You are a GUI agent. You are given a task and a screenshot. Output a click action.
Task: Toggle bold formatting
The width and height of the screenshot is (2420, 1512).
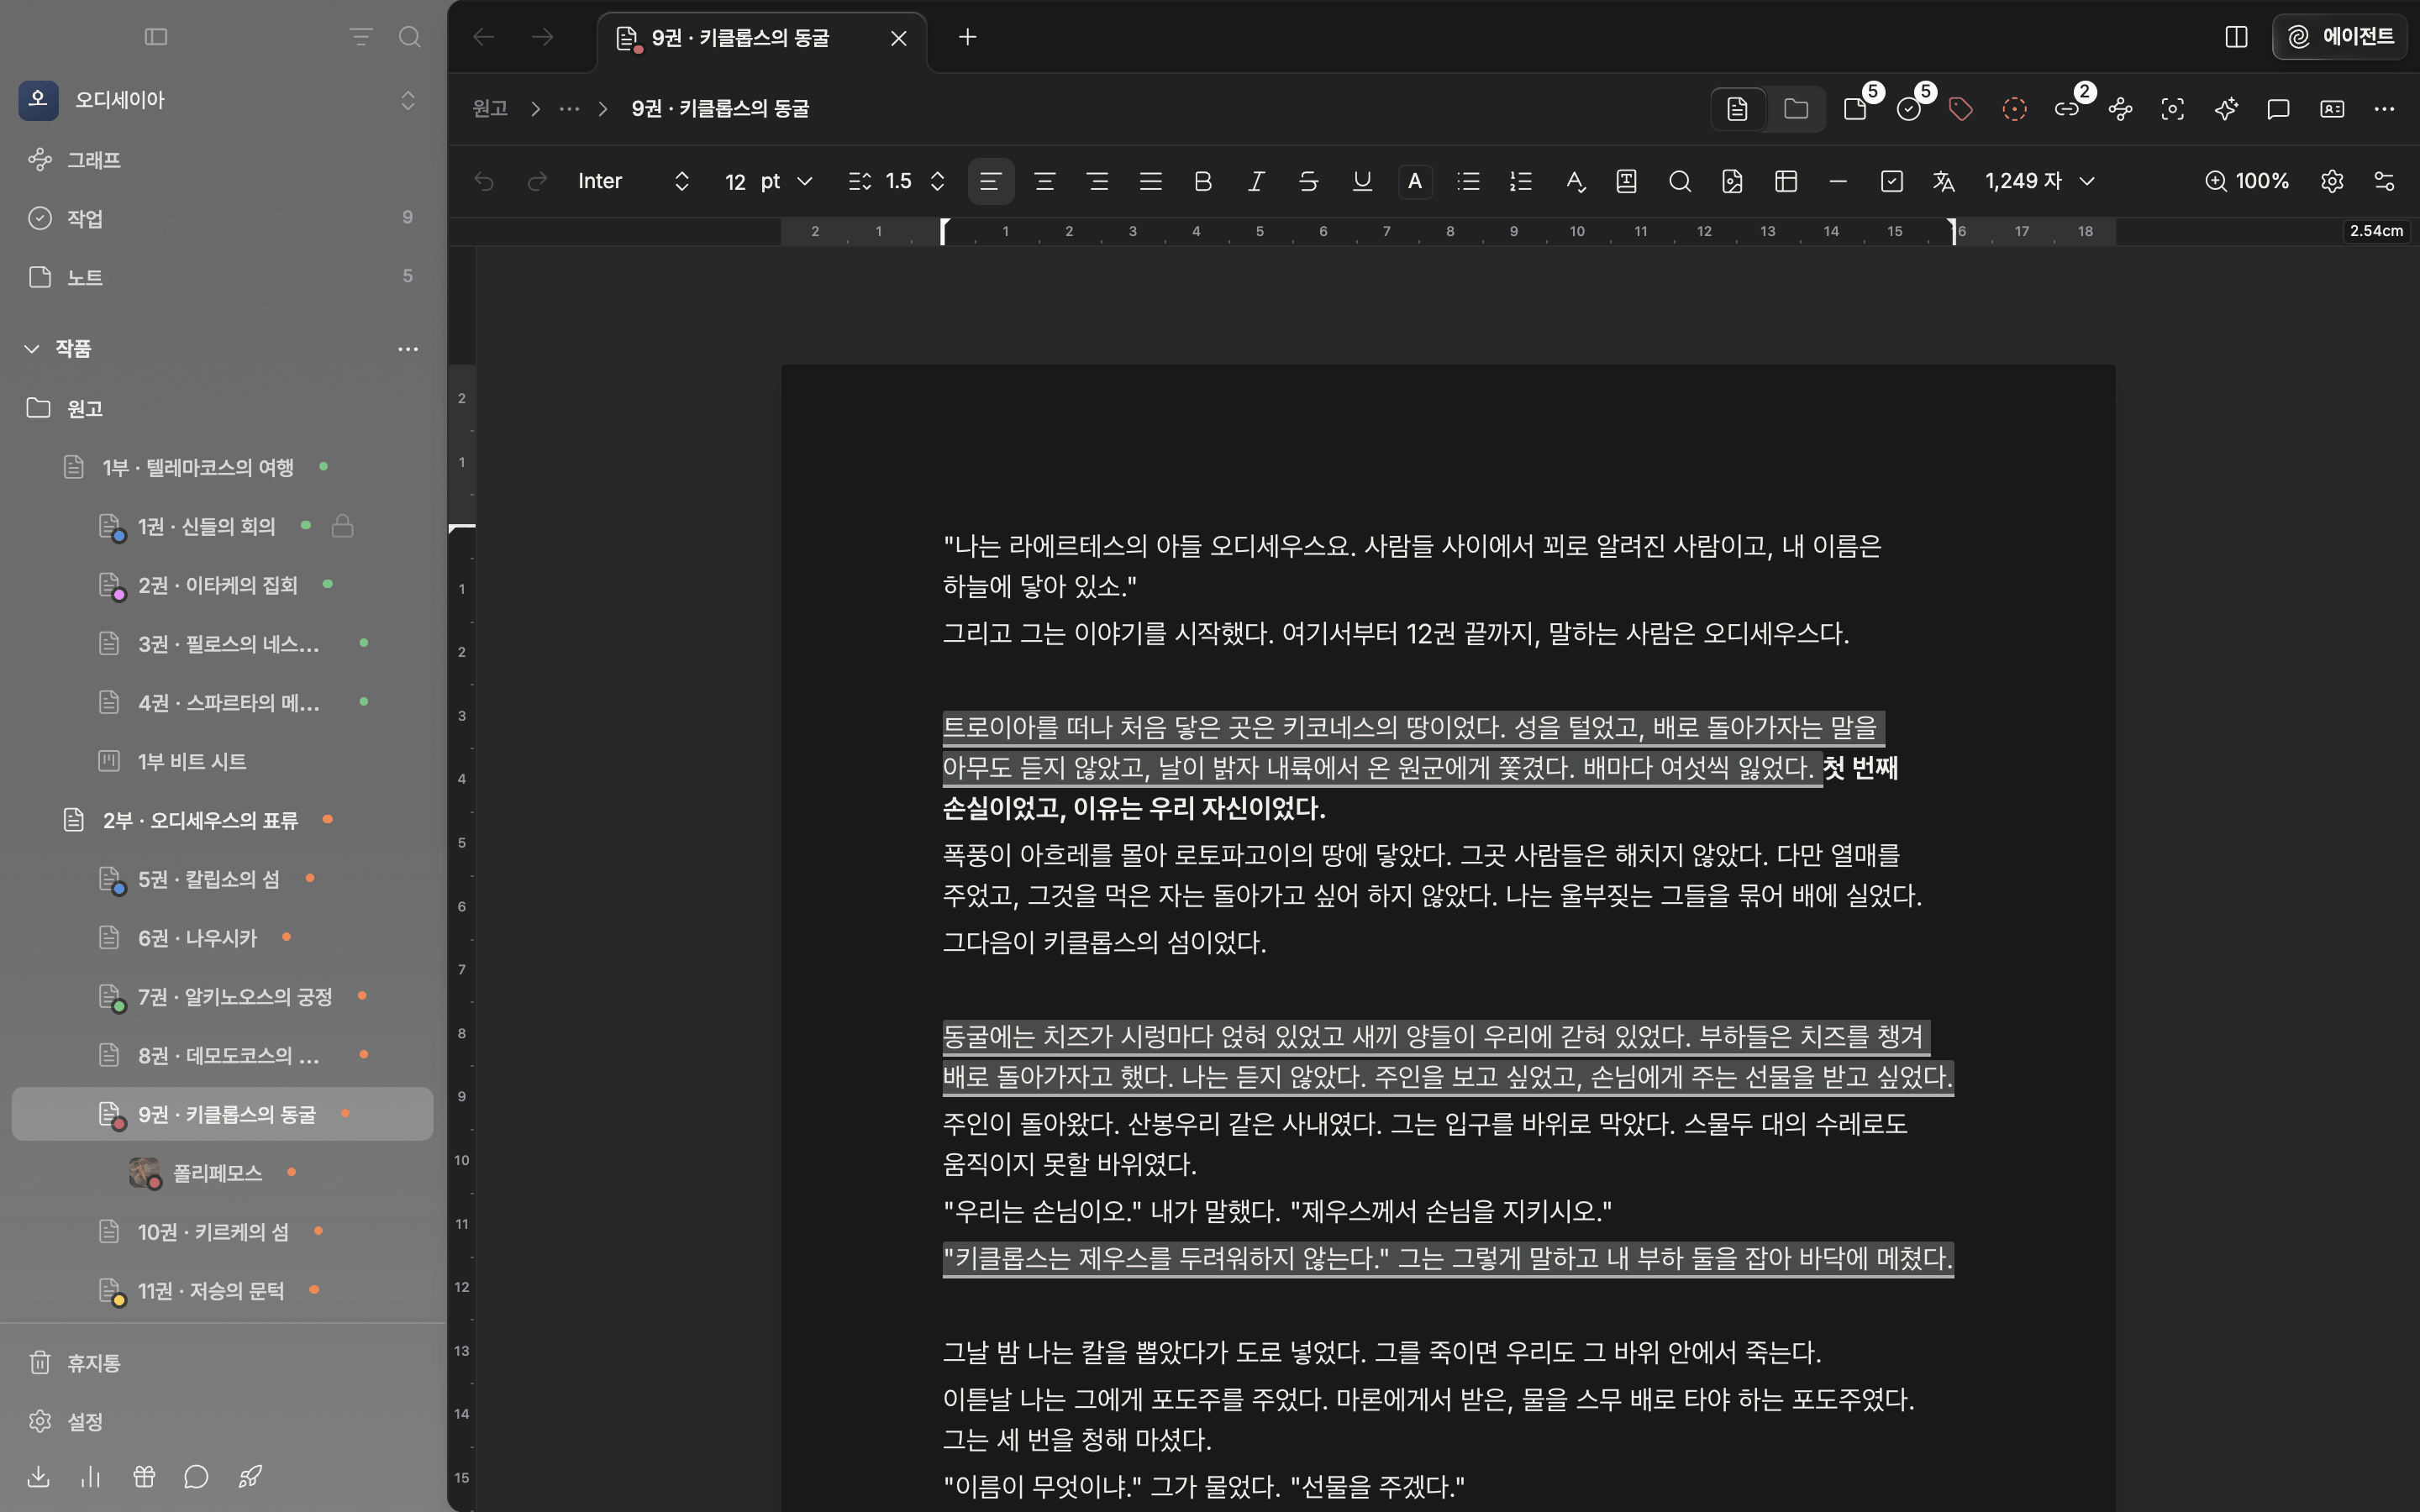[x=1203, y=181]
